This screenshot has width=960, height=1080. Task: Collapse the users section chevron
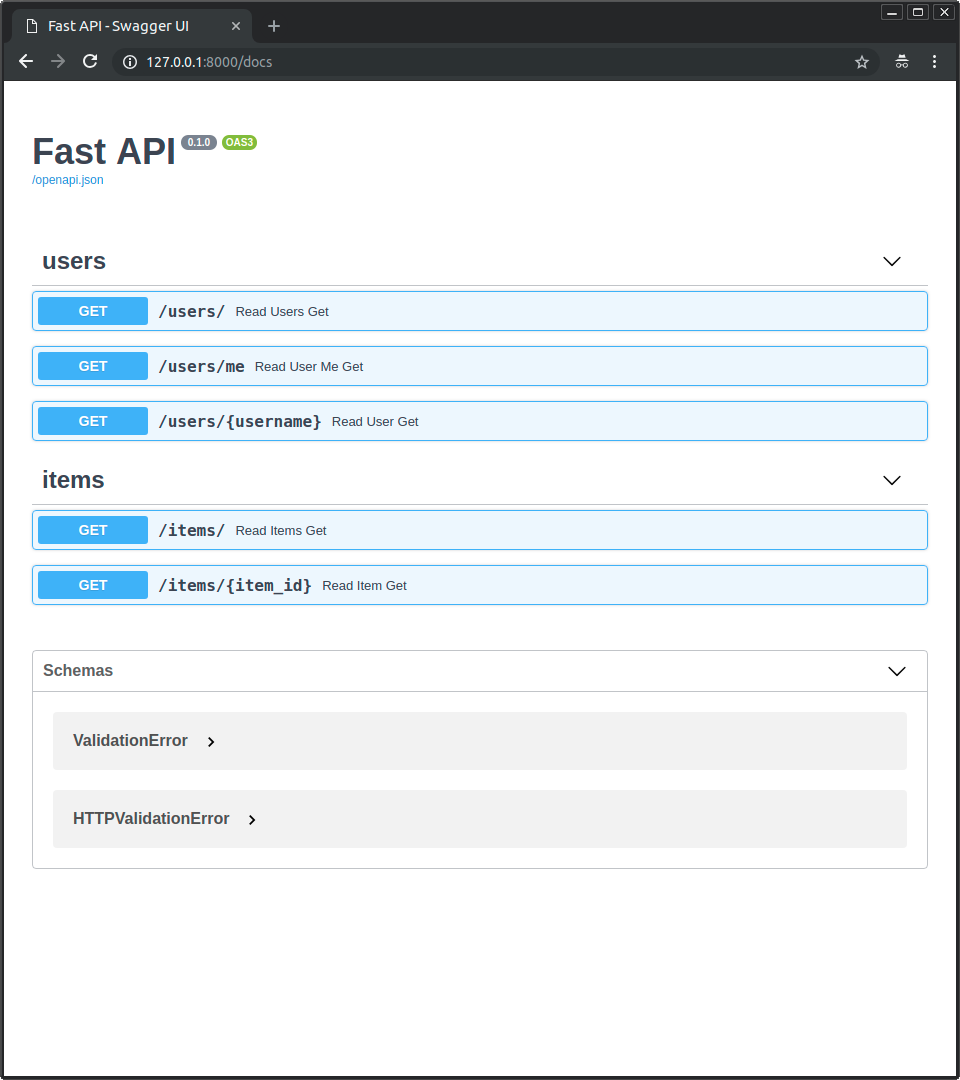[x=892, y=261]
